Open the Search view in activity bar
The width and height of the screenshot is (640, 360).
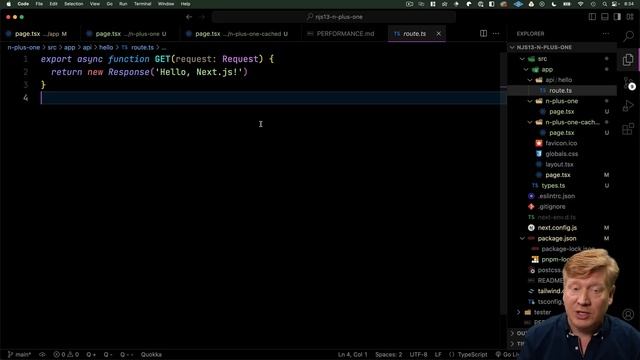tap(628, 36)
